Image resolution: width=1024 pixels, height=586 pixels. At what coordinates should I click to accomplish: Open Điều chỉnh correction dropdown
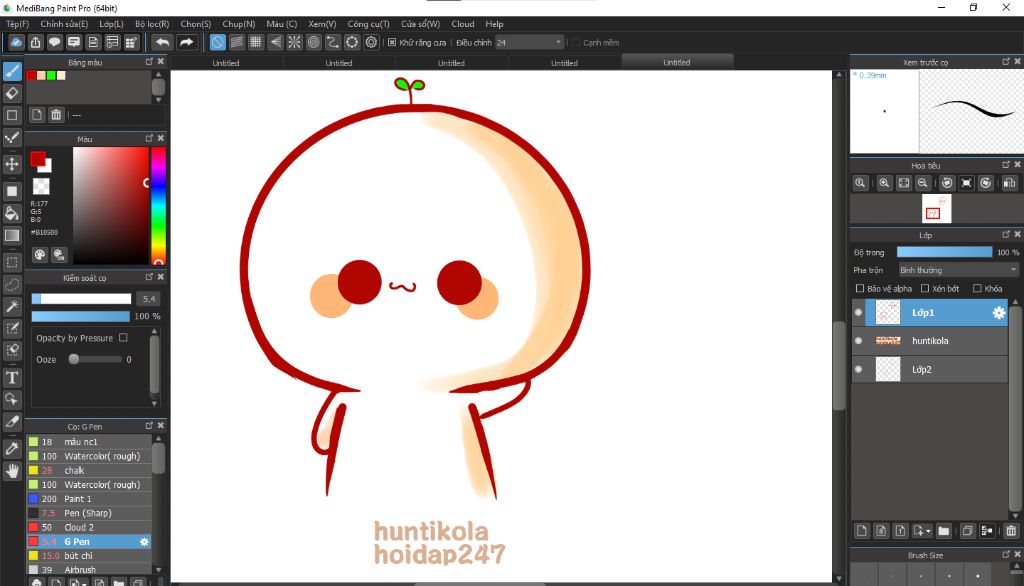click(x=529, y=42)
